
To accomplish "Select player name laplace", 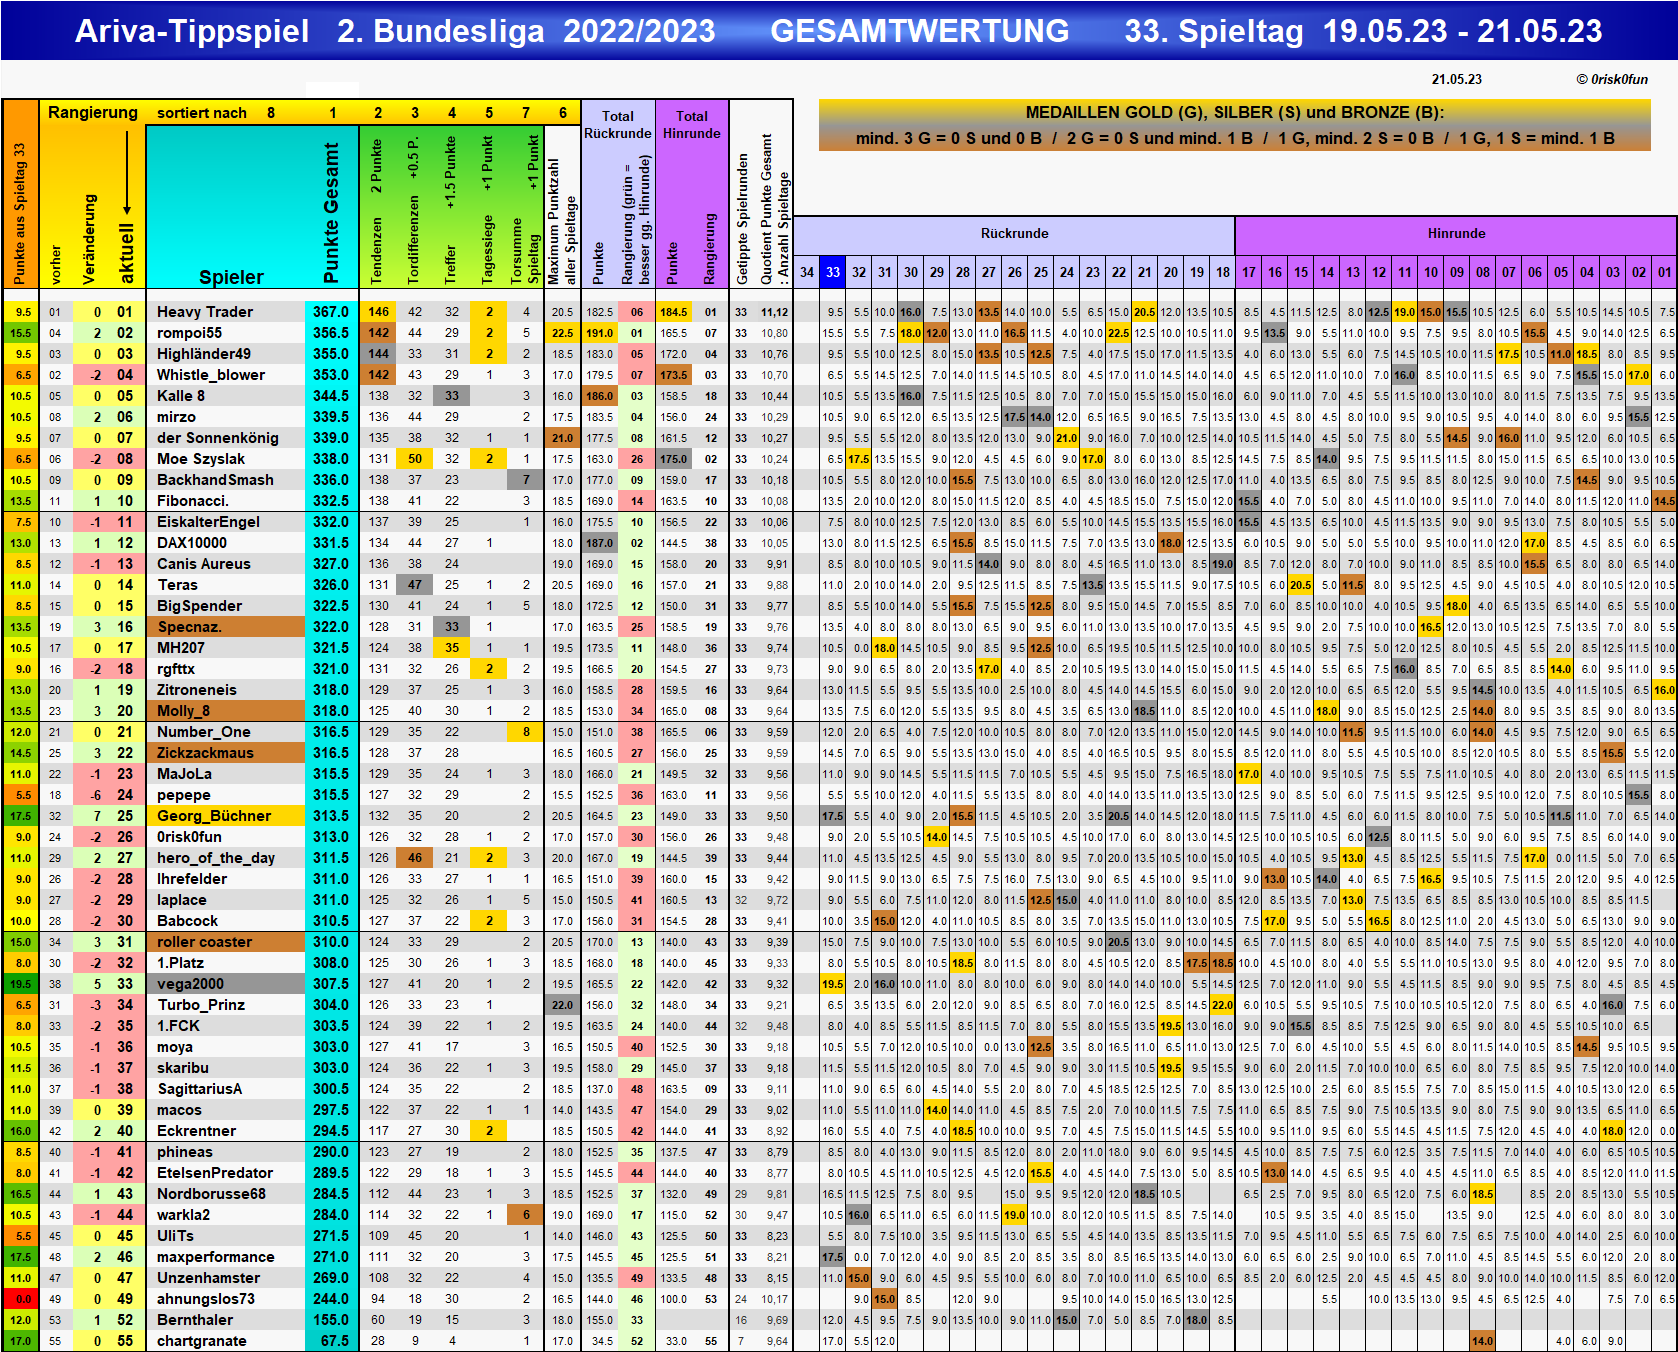I will pyautogui.click(x=182, y=900).
